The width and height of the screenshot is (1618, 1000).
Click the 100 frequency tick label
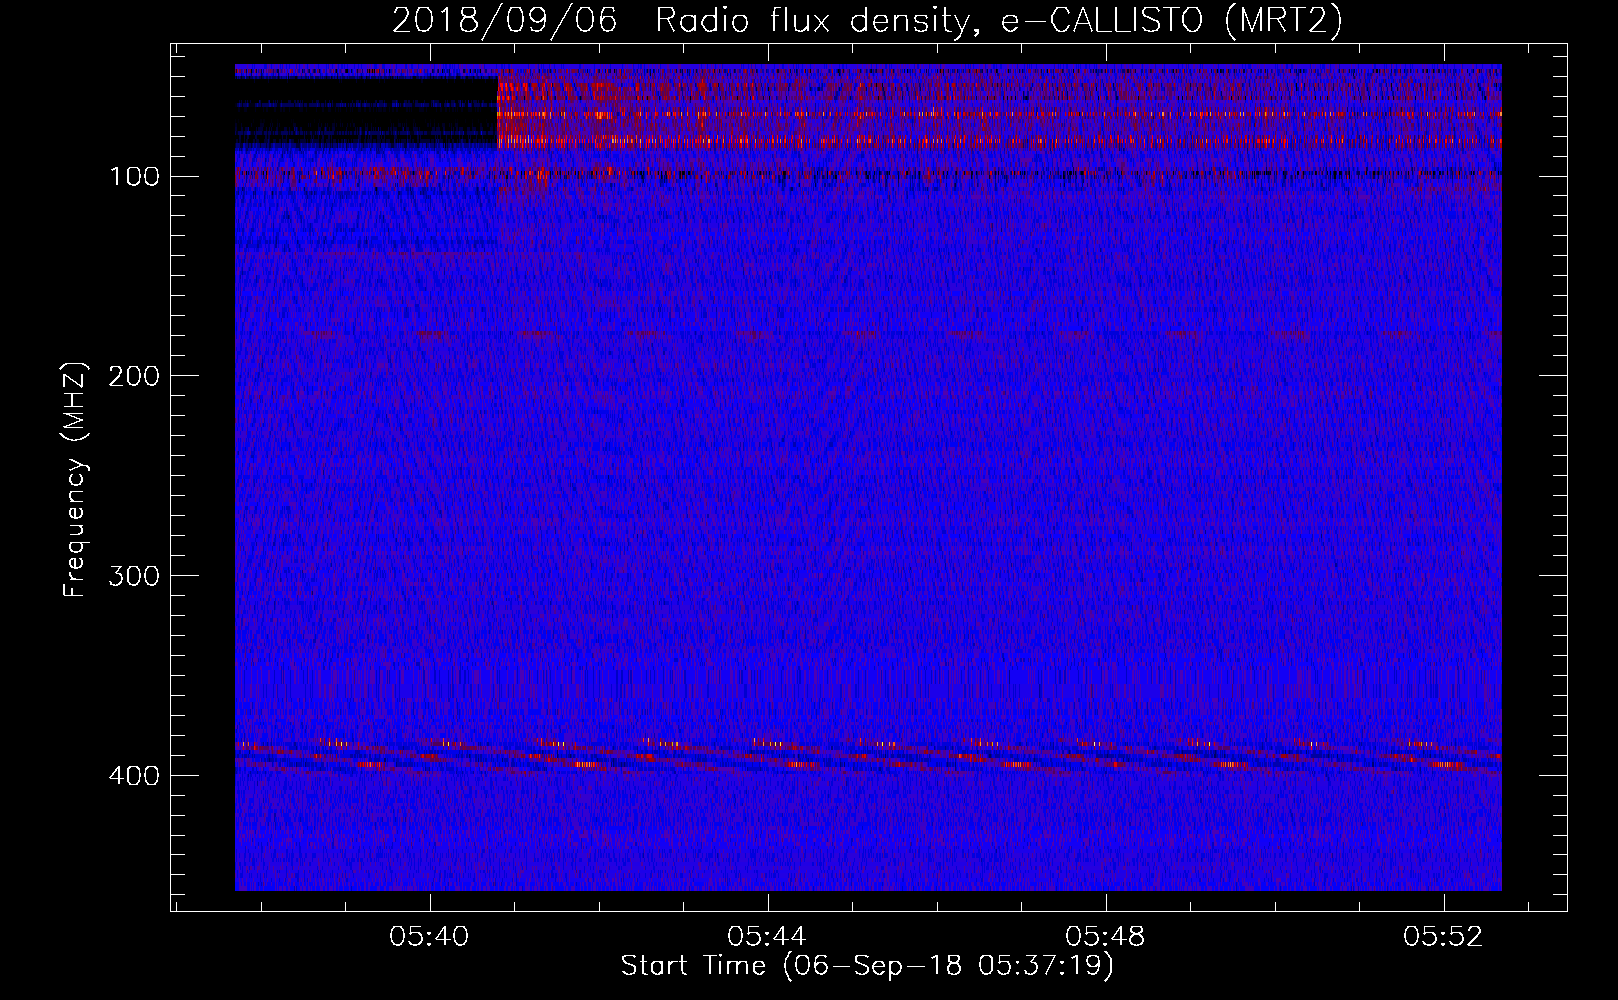pyautogui.click(x=135, y=177)
